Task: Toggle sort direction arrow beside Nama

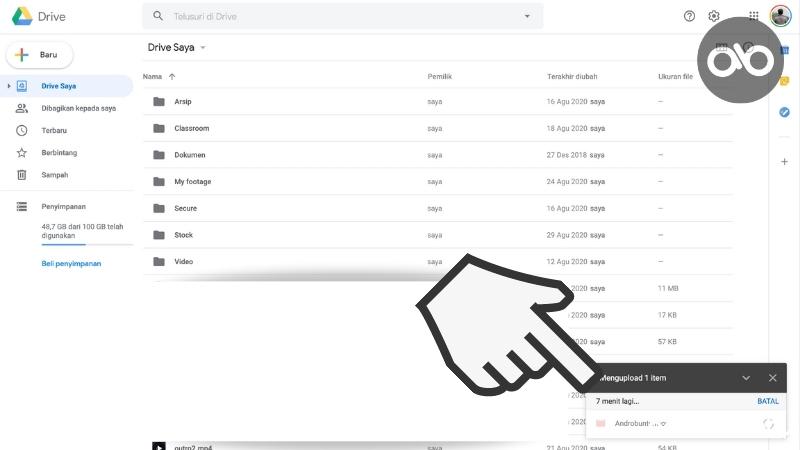Action: click(172, 77)
